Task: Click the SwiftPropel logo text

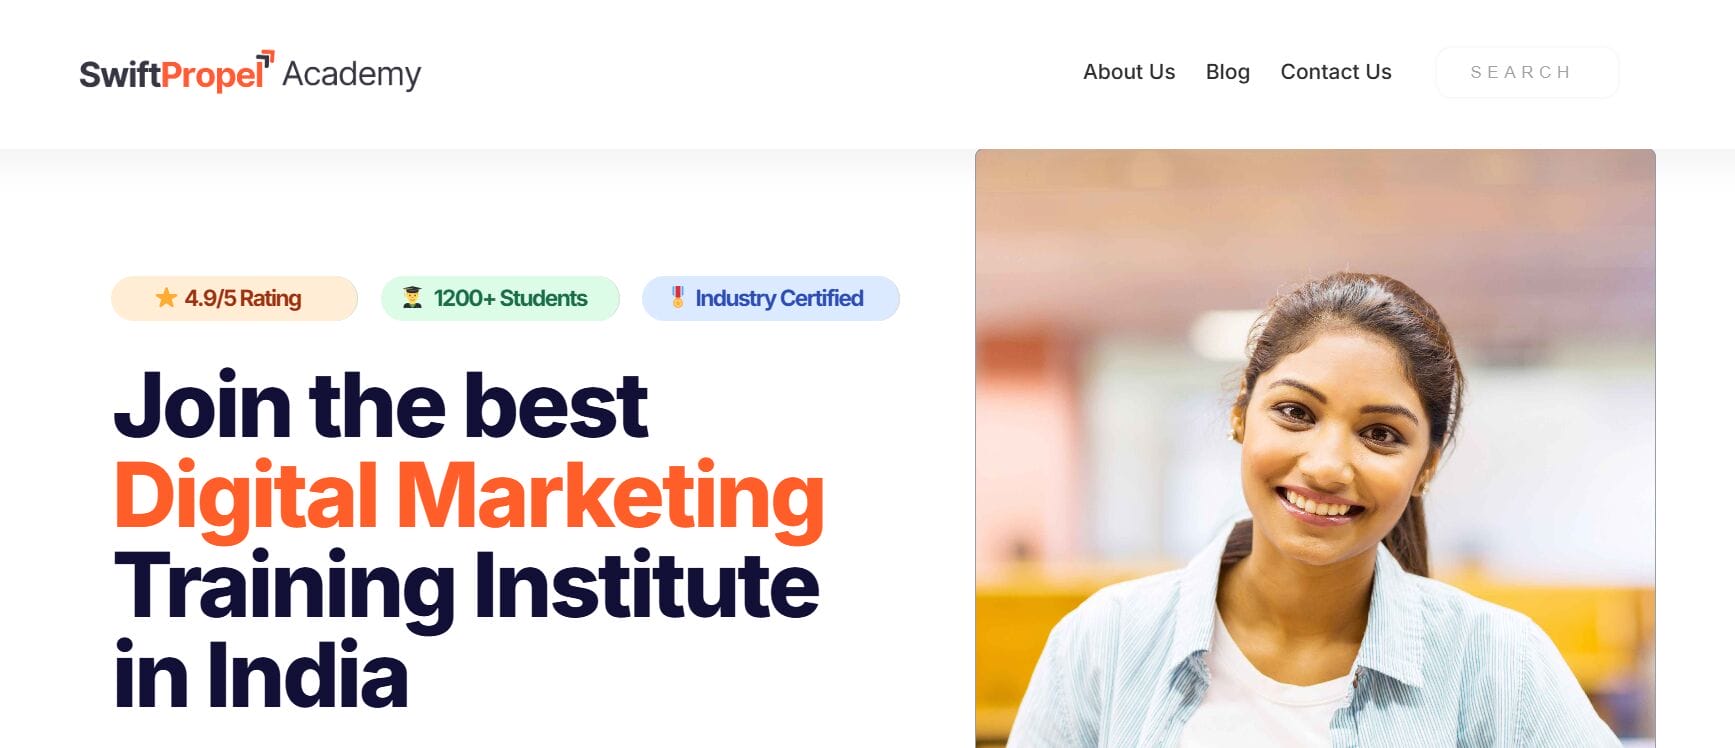Action: pos(171,75)
